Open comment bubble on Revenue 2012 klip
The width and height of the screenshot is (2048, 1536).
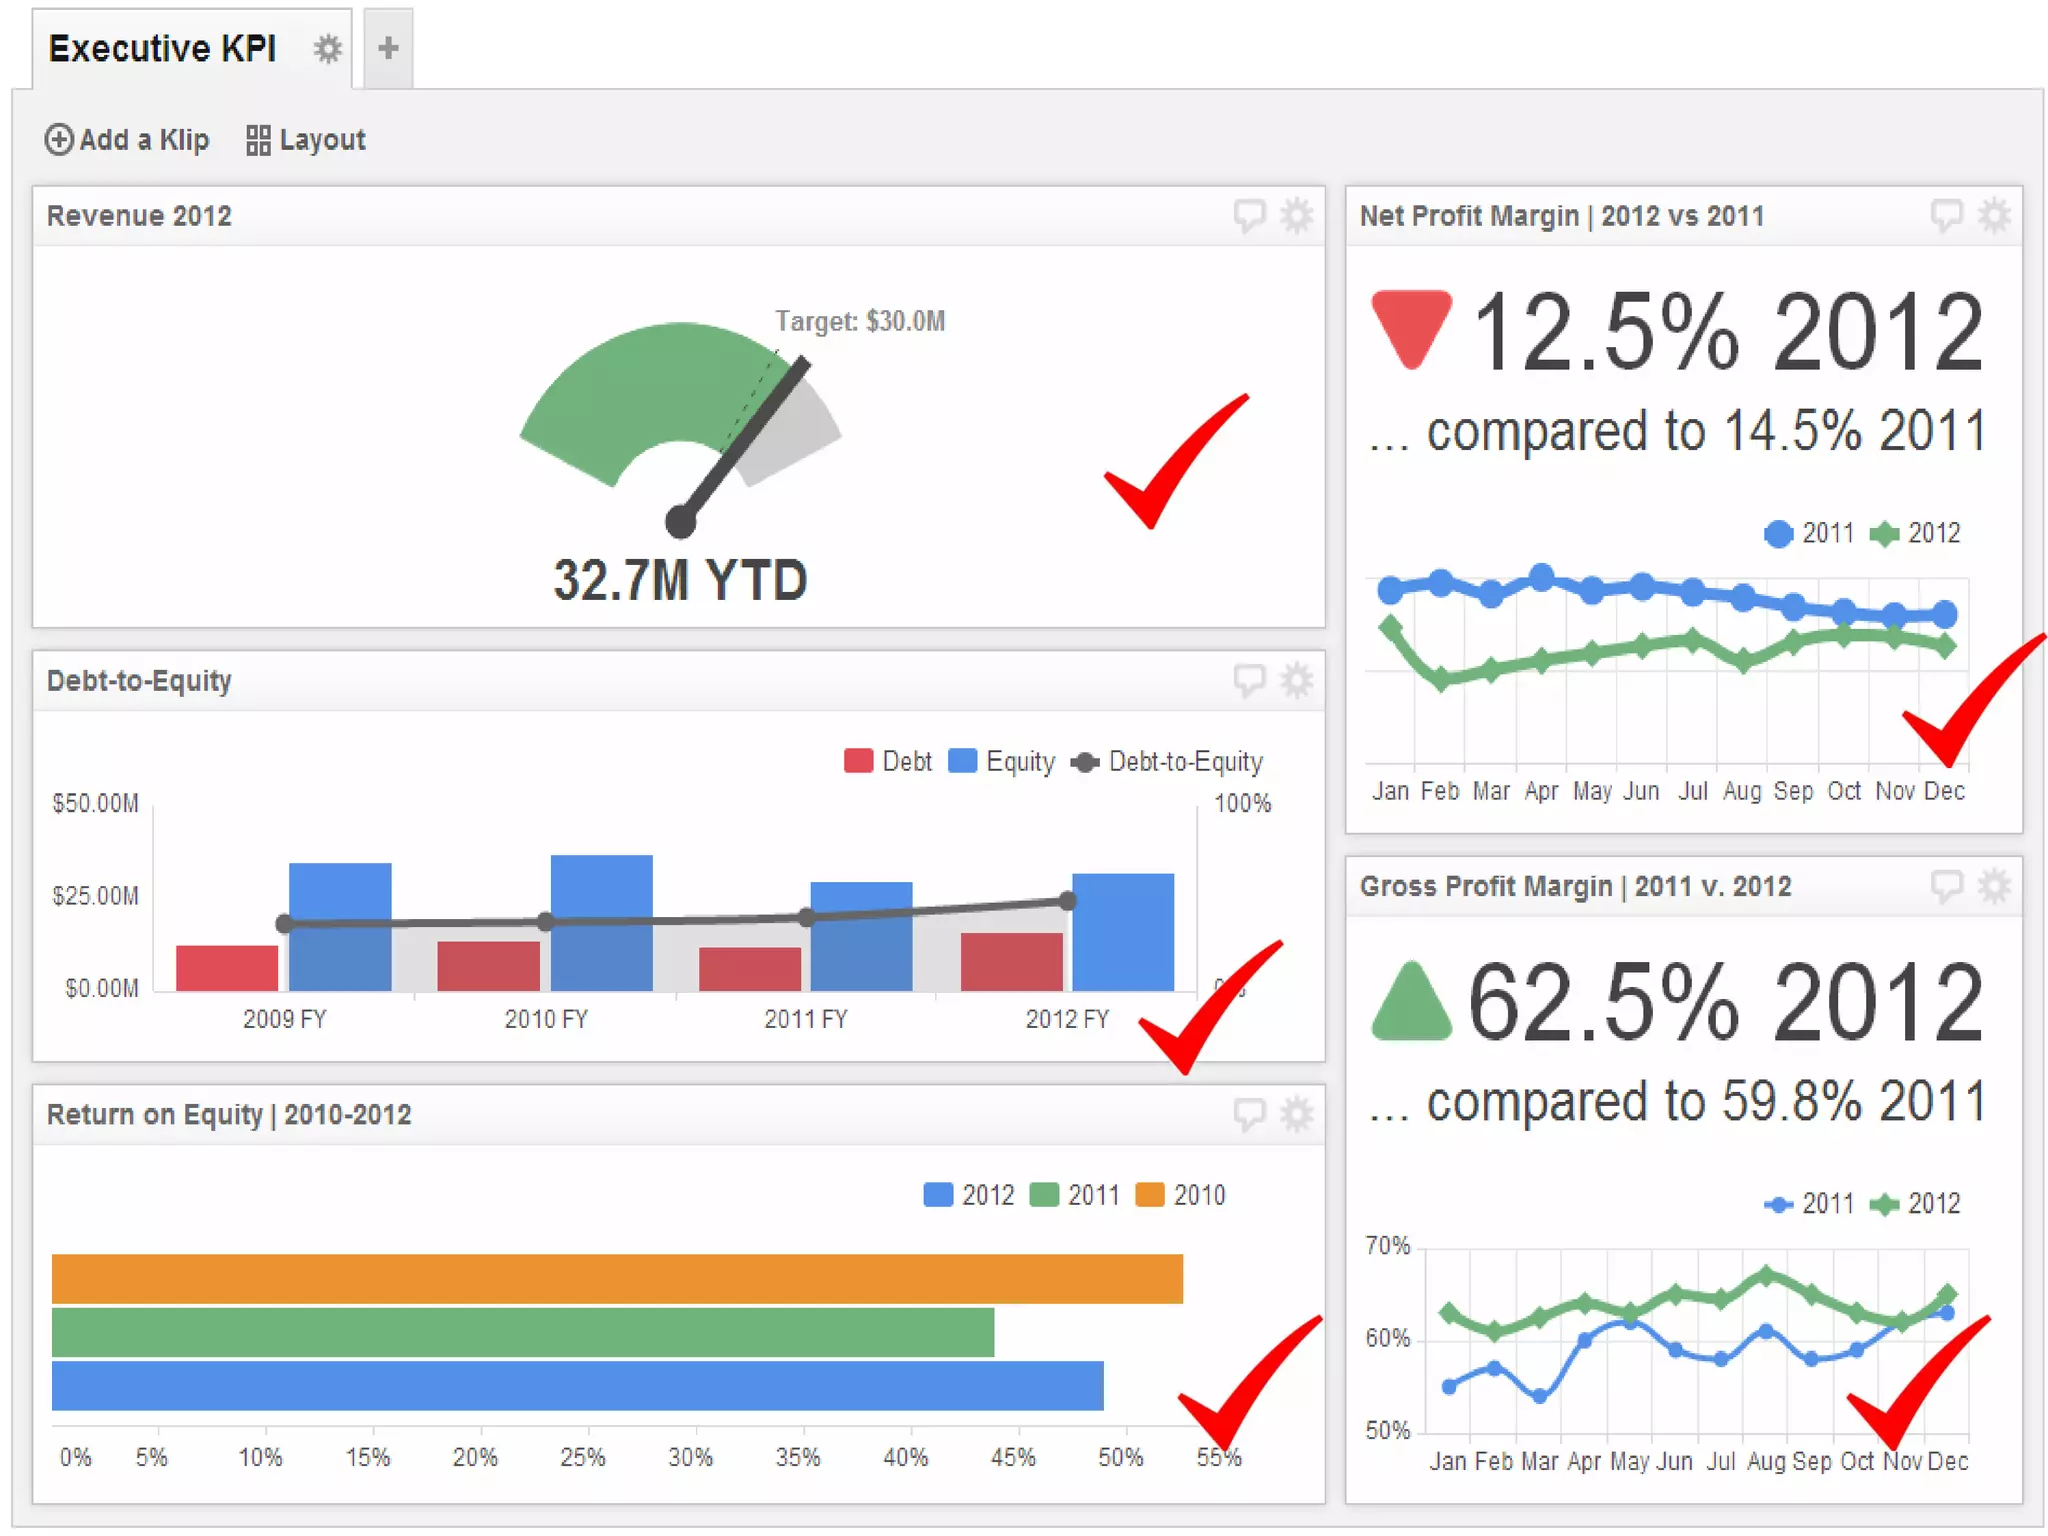point(1249,215)
